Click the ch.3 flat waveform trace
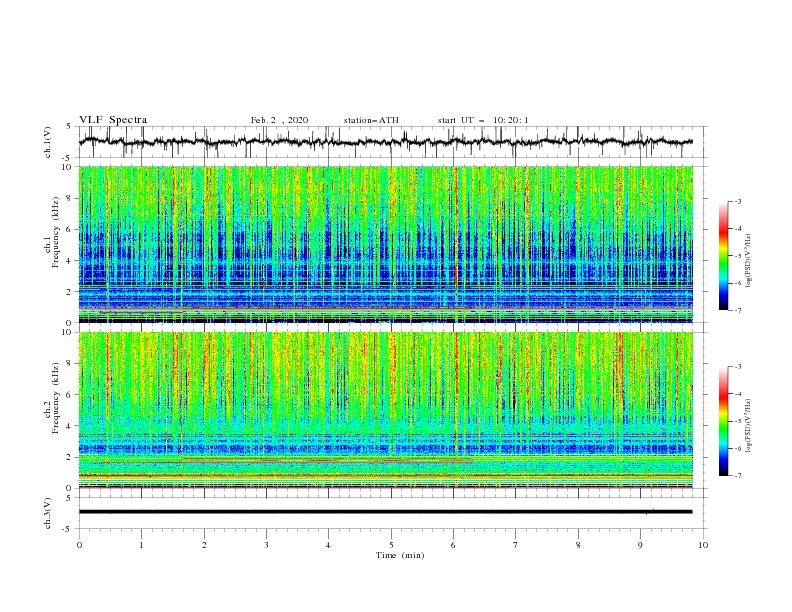Viewport: 792px width, 612px height. [x=385, y=512]
